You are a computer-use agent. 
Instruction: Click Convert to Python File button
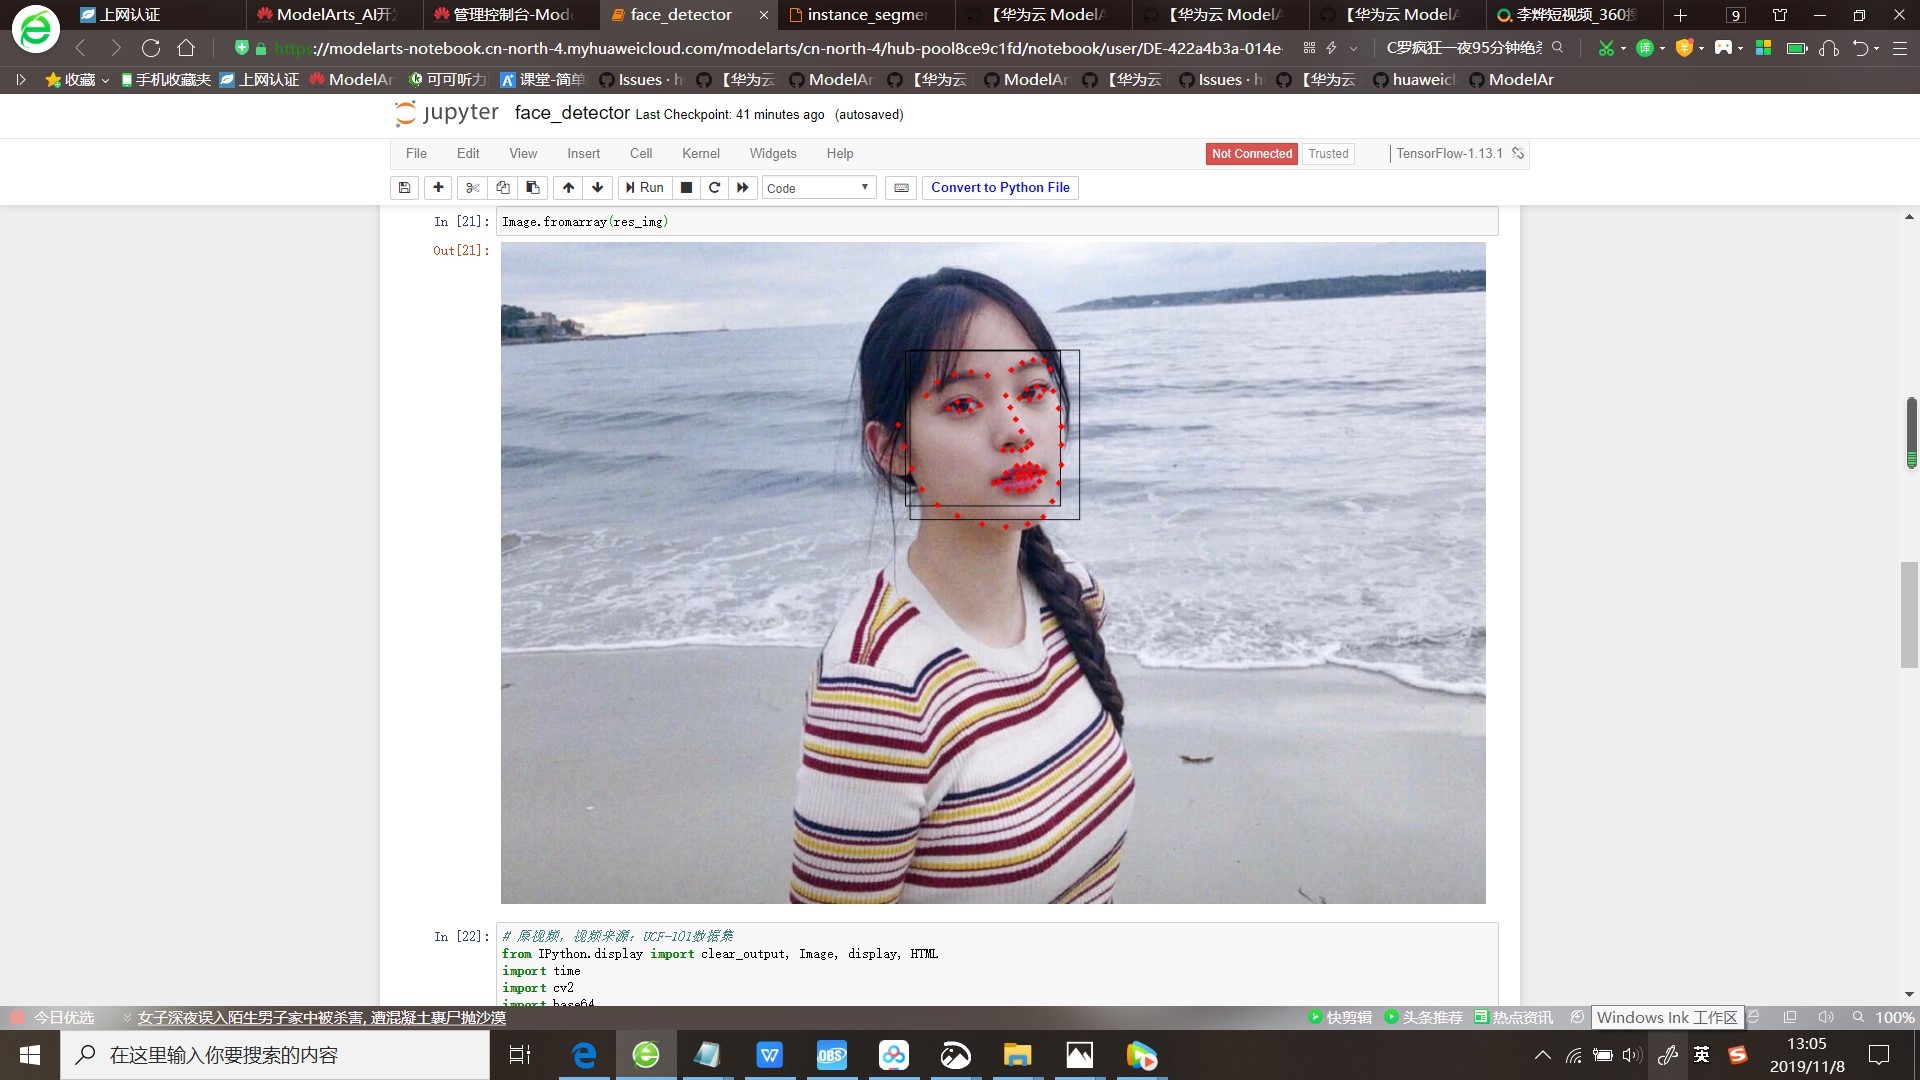[1000, 187]
